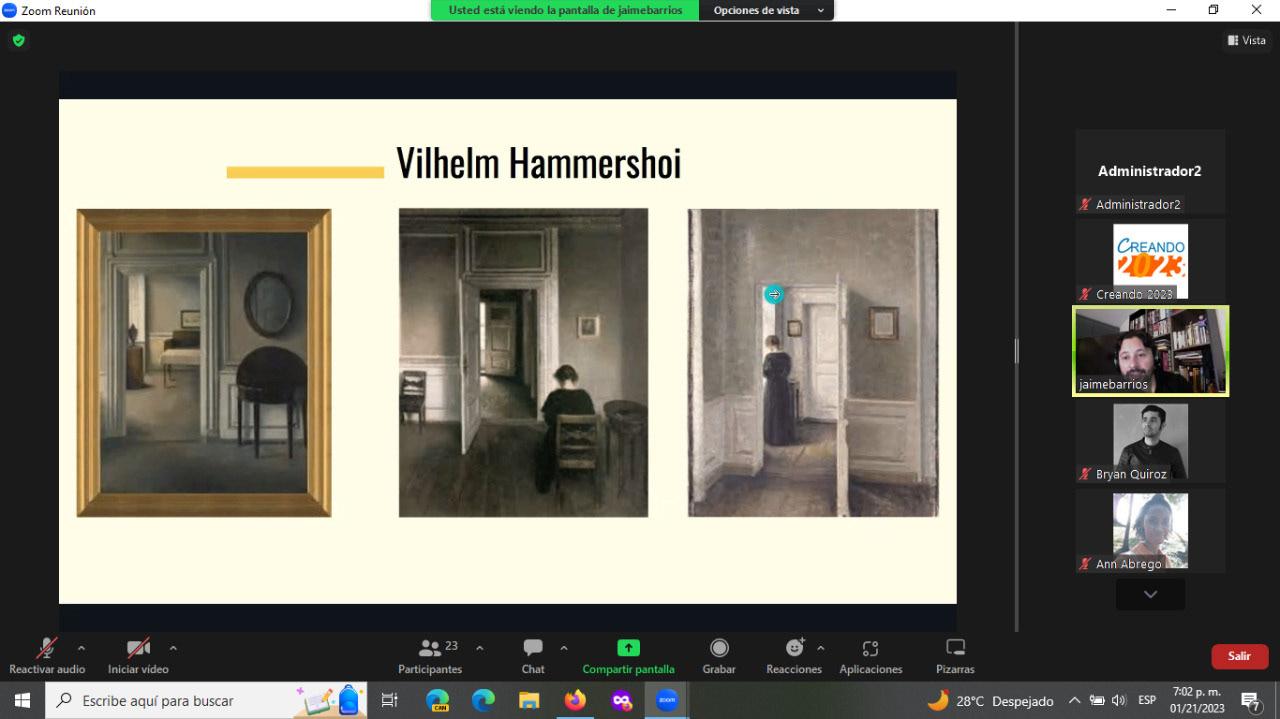This screenshot has height=719, width=1280.
Task: Open the purple mask app in taskbar
Action: point(621,700)
